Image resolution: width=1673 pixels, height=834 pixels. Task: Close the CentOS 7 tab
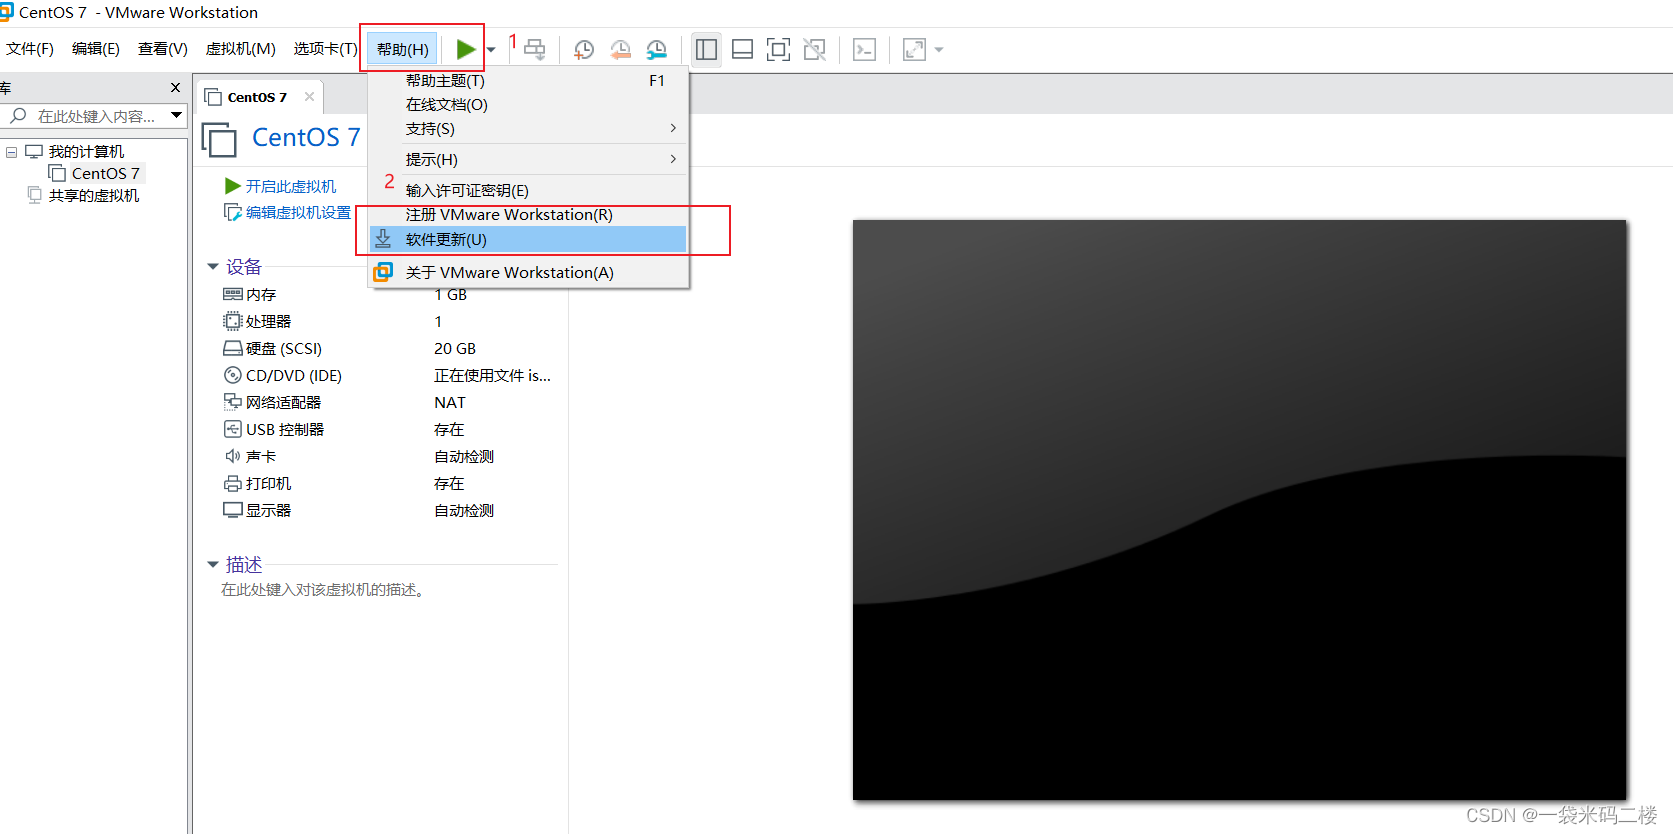tap(310, 97)
